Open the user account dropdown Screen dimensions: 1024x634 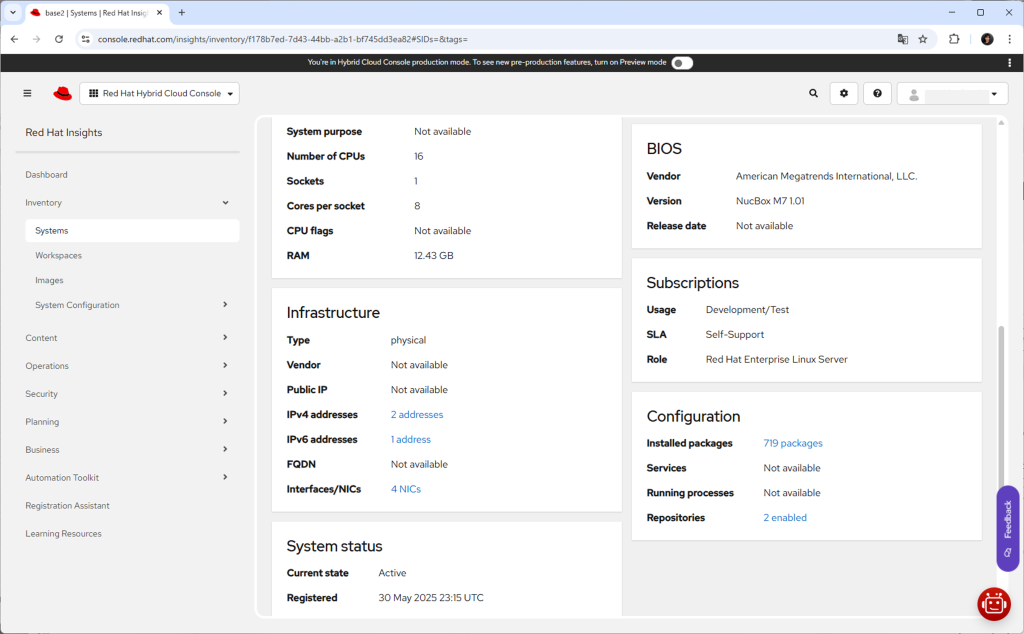point(952,94)
